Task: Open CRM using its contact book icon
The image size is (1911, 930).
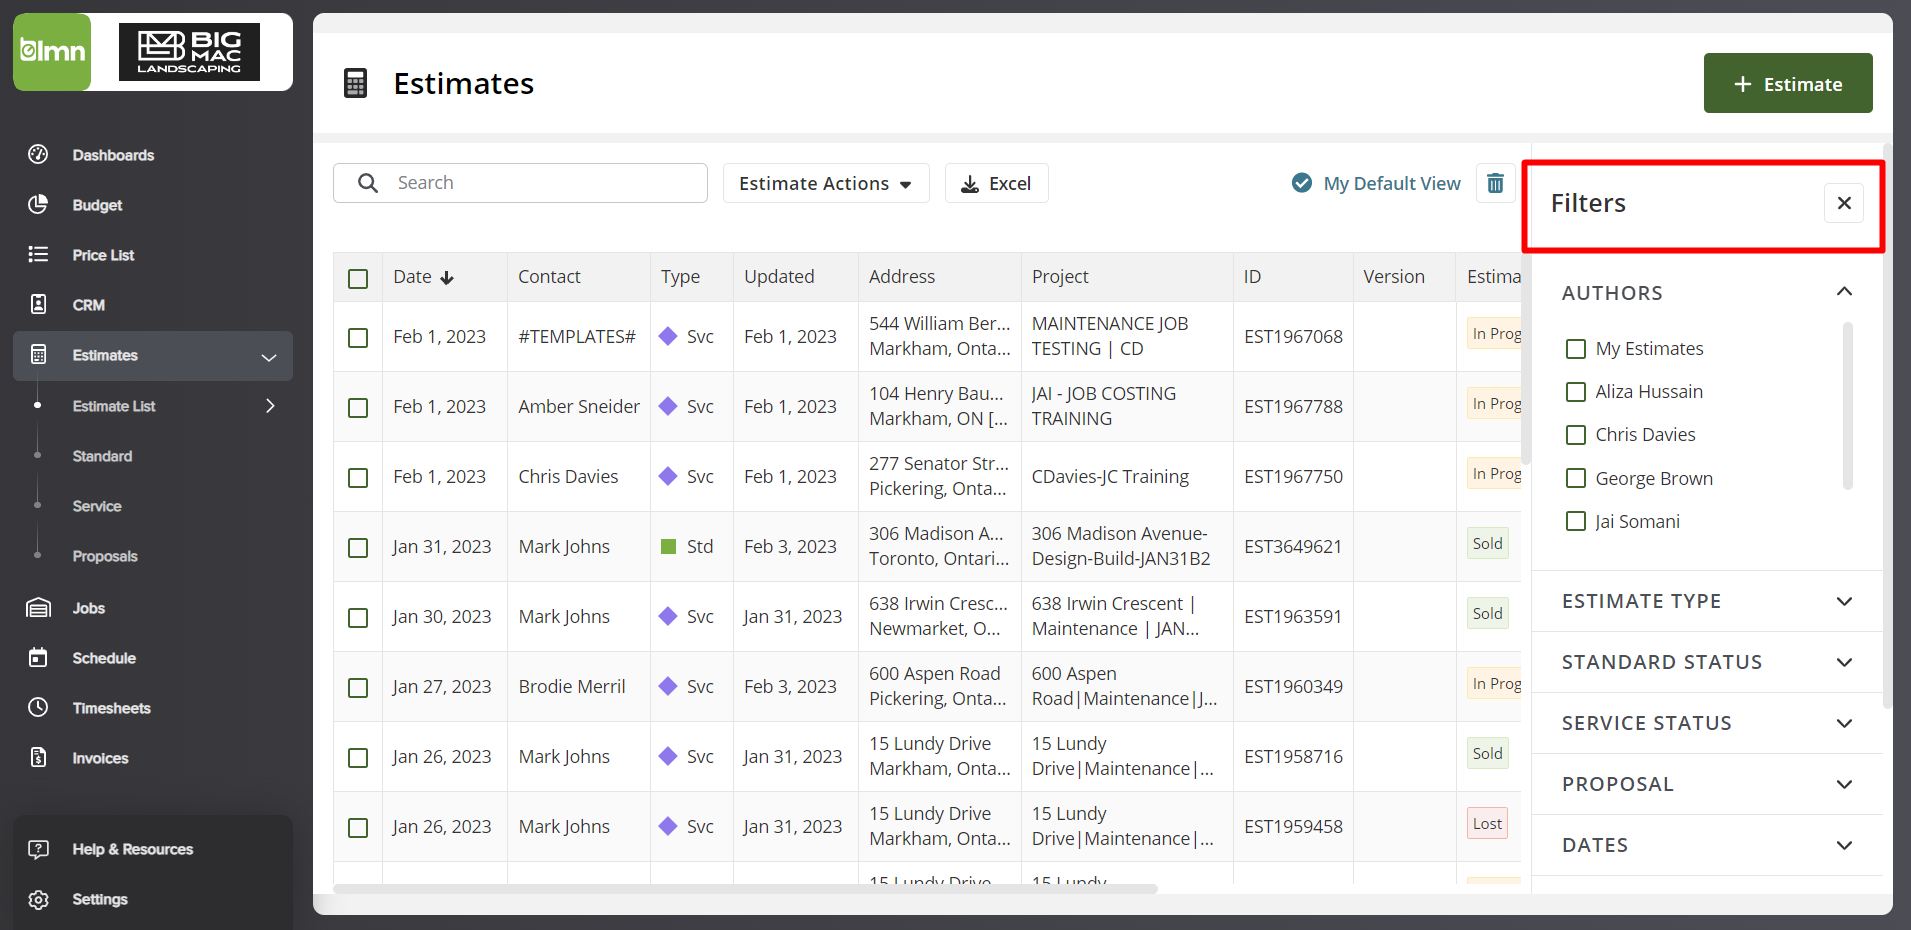Action: pyautogui.click(x=38, y=304)
